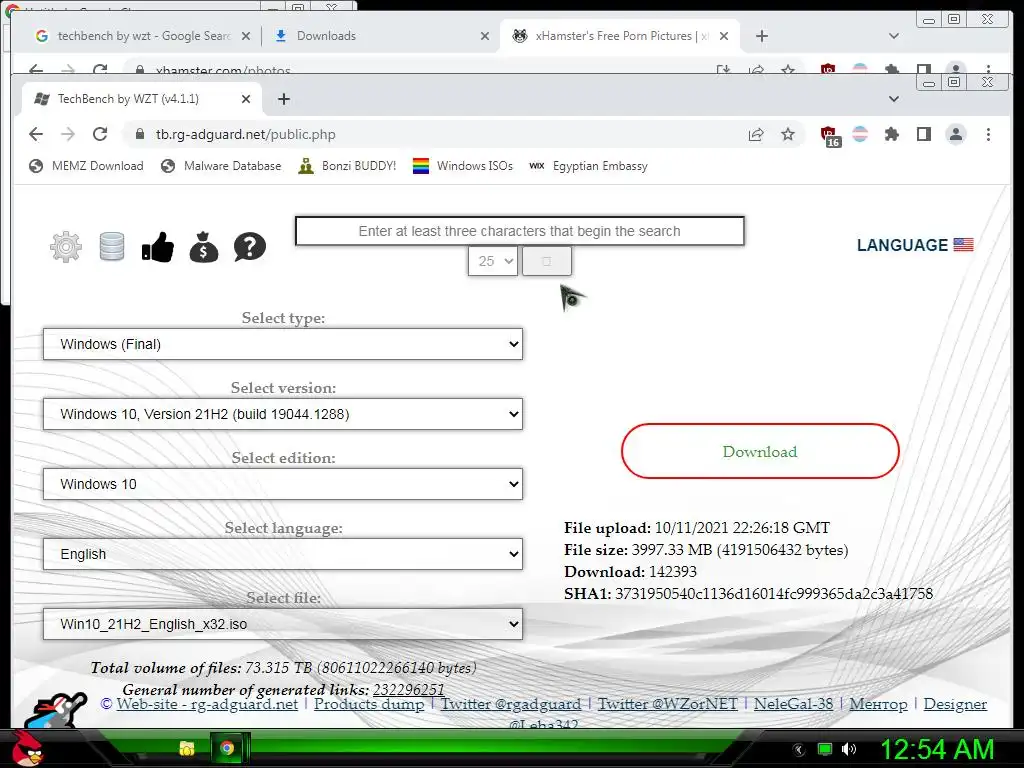Toggle the side panel icon in TechBench window
Screen dimensions: 1024x768
[923, 134]
